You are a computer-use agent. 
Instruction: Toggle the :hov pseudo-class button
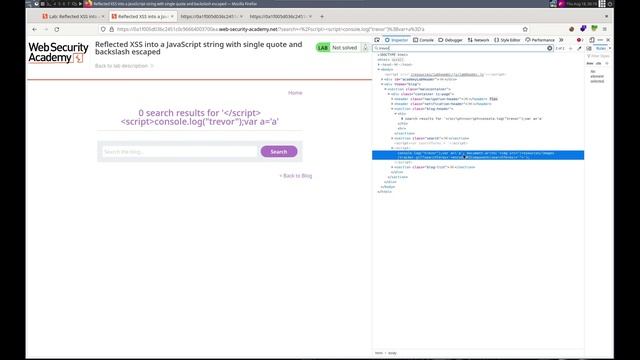[x=590, y=64]
